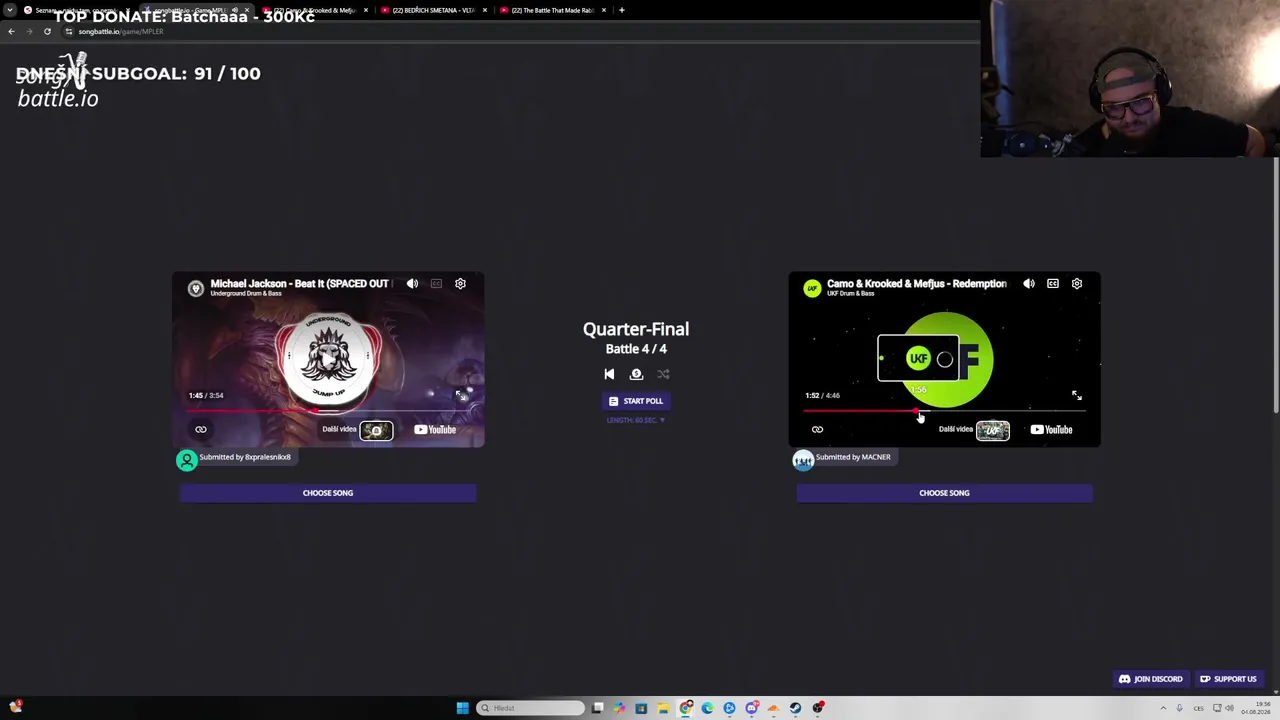Open the taskbar clock and date

click(1255, 708)
